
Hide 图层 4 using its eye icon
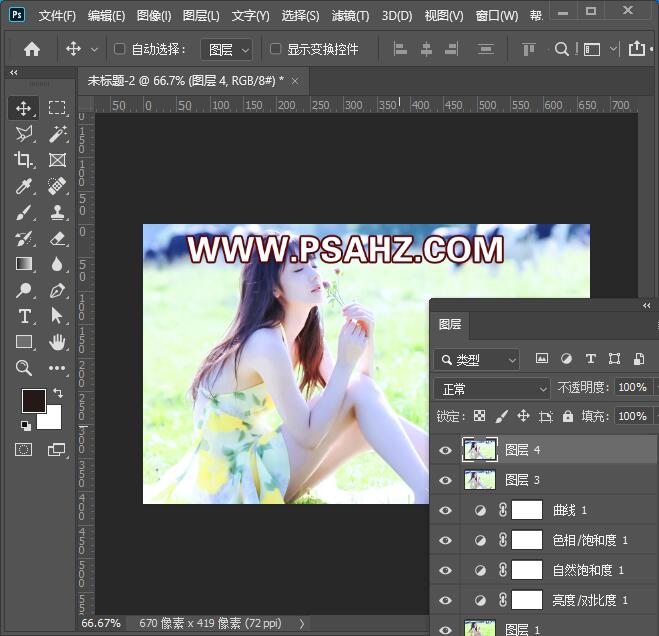click(445, 450)
